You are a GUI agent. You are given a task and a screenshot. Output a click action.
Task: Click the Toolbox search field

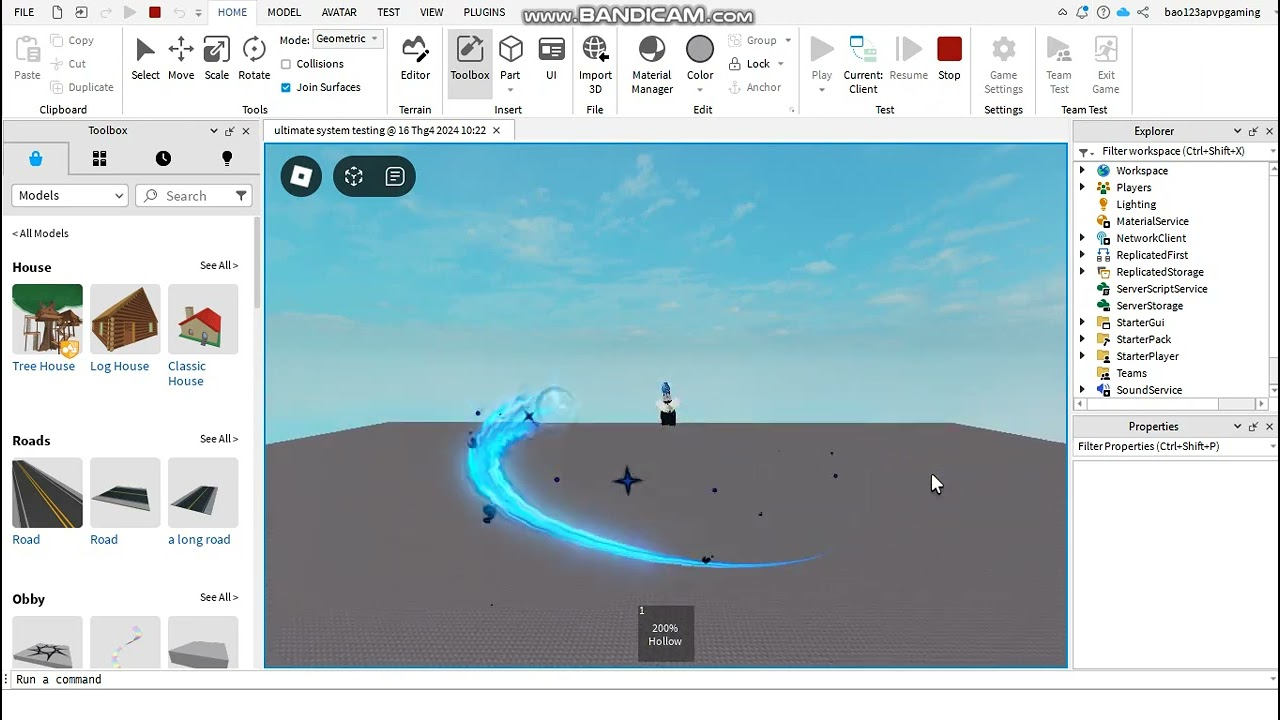(x=188, y=196)
